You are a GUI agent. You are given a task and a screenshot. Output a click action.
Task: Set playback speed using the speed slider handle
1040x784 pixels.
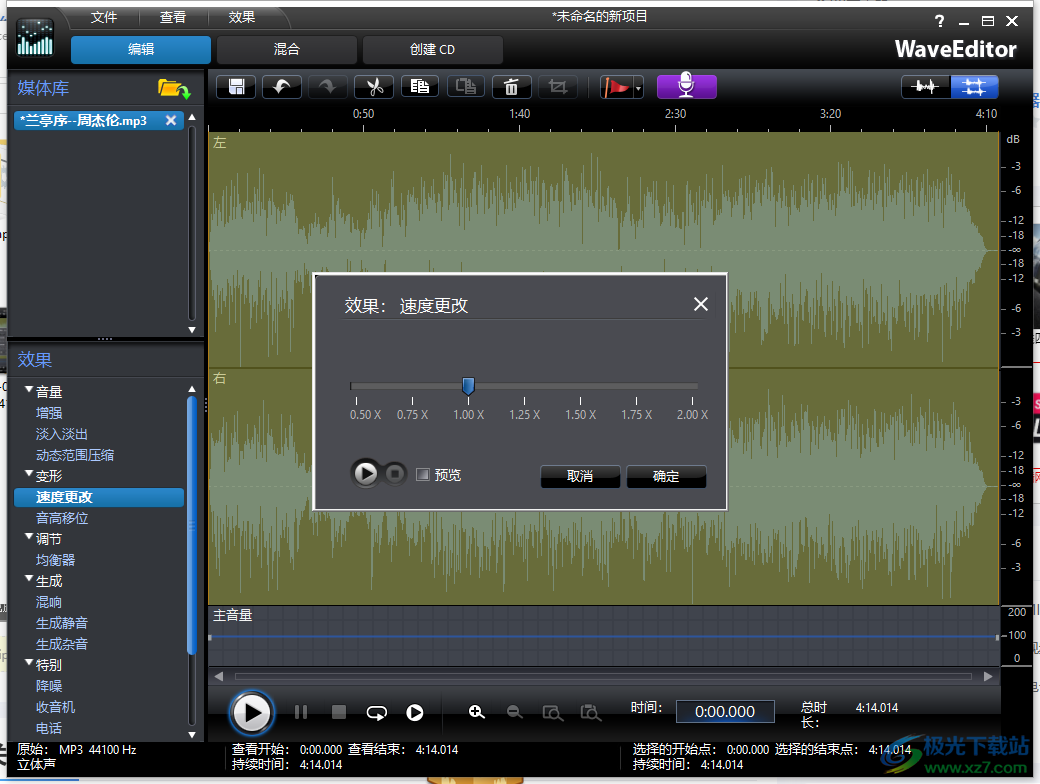[x=468, y=386]
